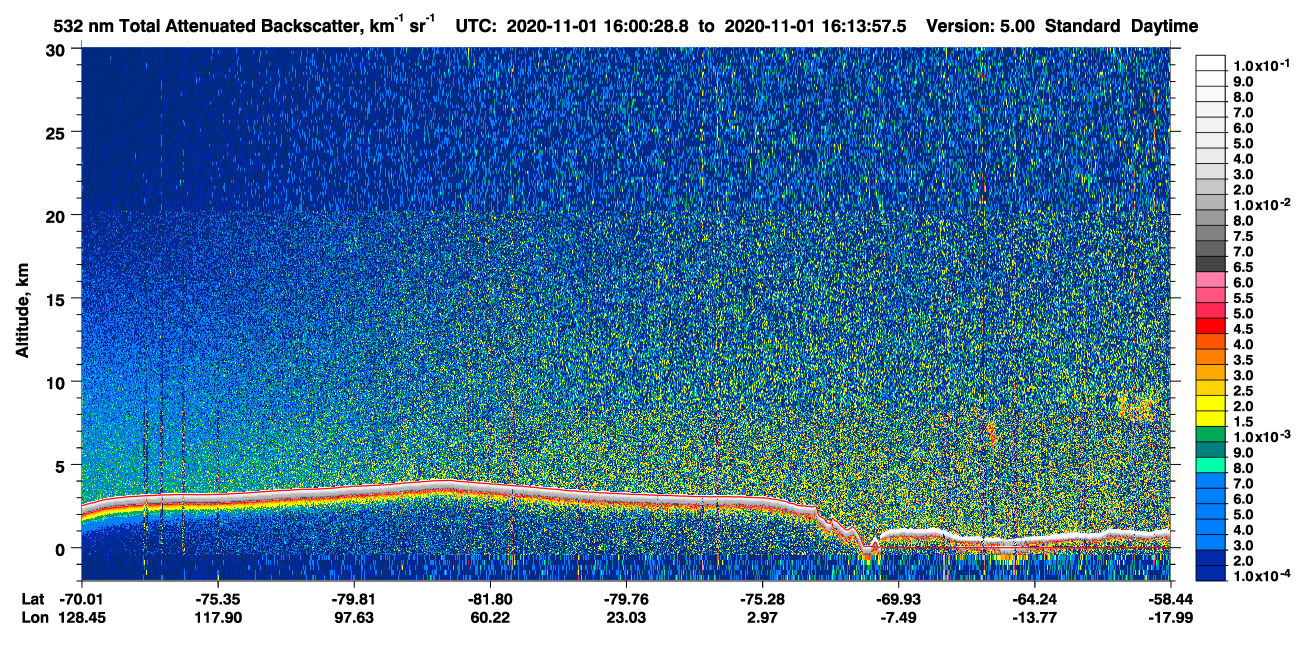The width and height of the screenshot is (1300, 667).
Task: Click latitude value -79.81
Action: [x=354, y=599]
